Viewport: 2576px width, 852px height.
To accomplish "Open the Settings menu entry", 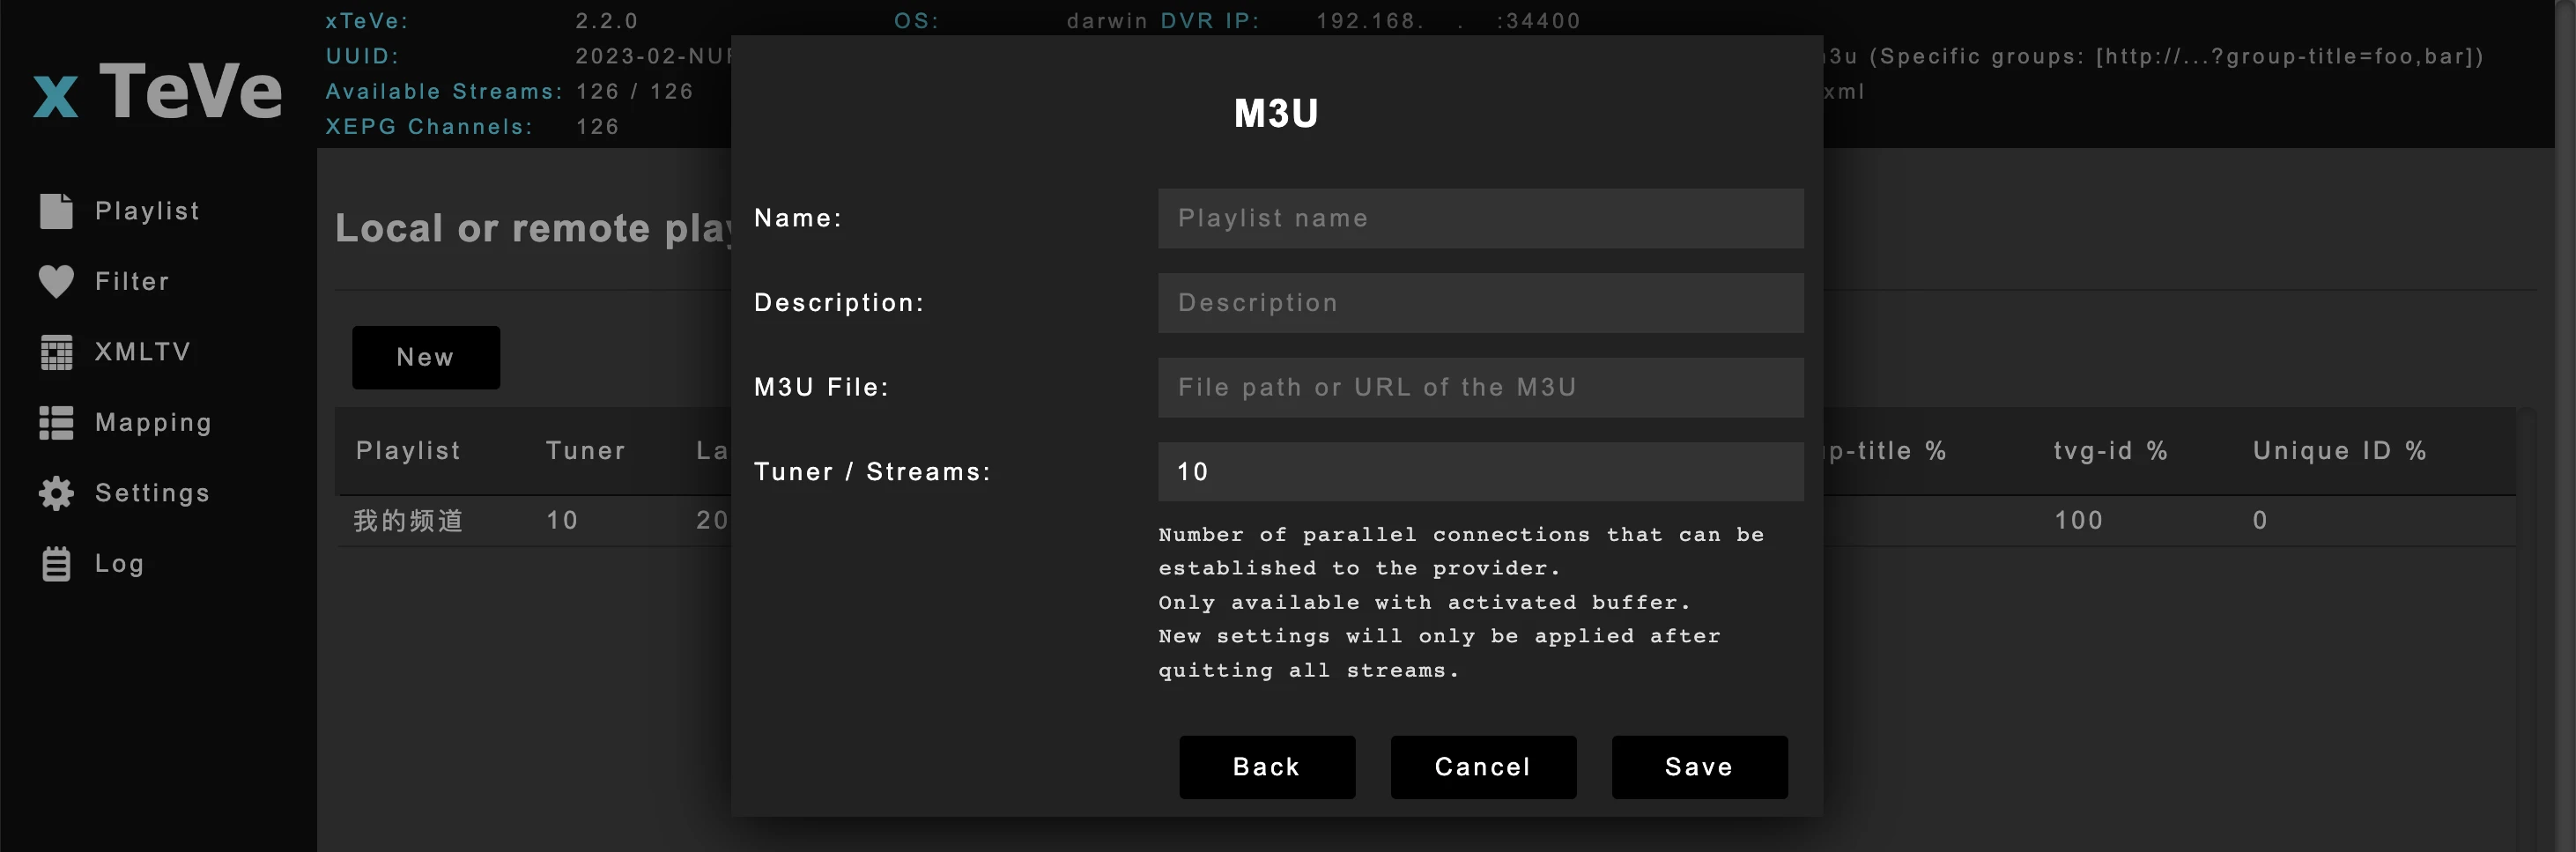I will point(152,493).
